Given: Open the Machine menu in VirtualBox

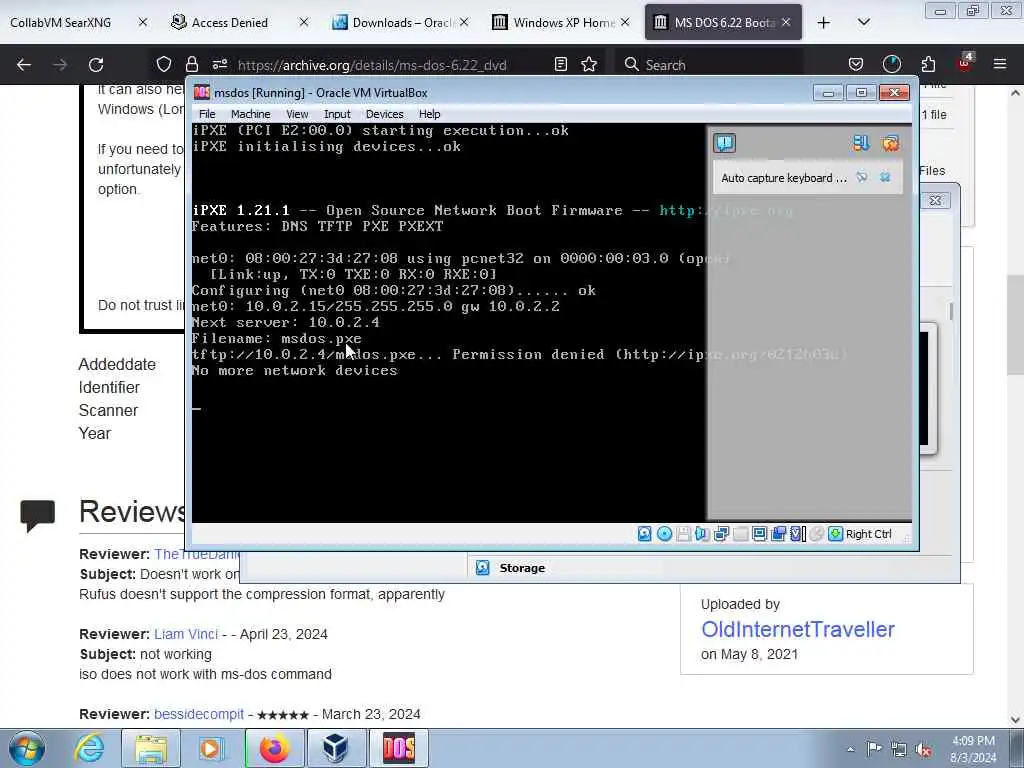Looking at the screenshot, I should (x=250, y=114).
